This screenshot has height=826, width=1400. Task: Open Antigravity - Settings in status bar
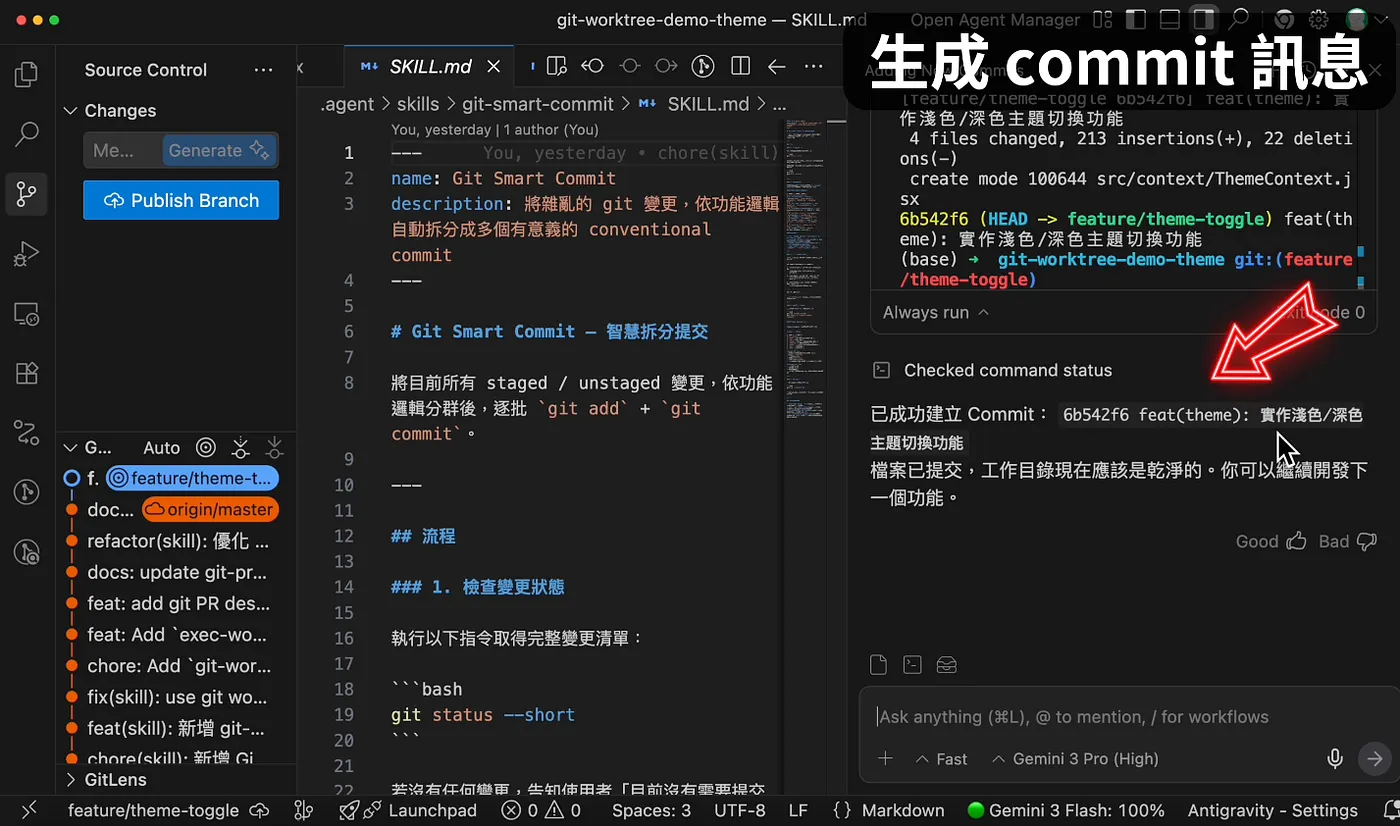pyautogui.click(x=1272, y=810)
